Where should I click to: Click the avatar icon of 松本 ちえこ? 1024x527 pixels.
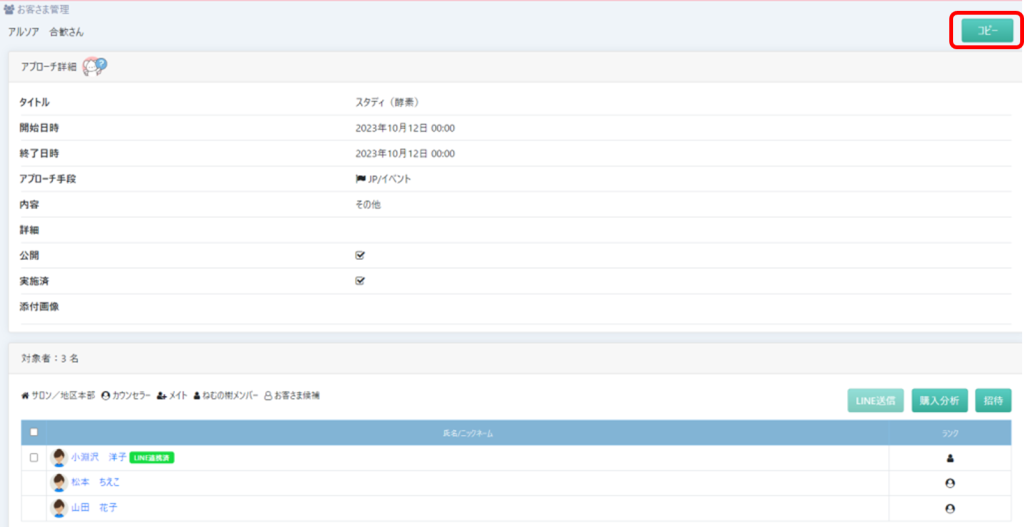pyautogui.click(x=59, y=482)
